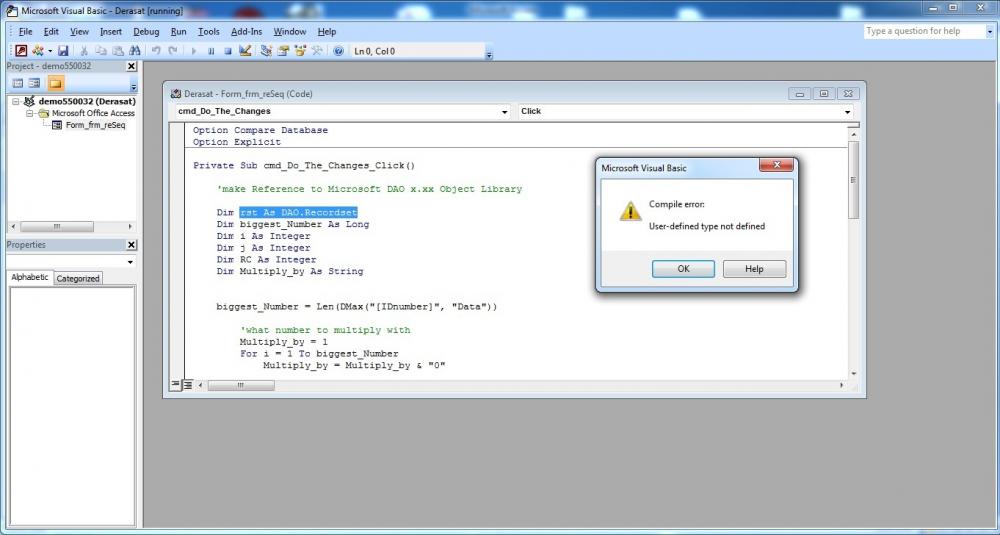Click View Object icon in Project pane
Viewport: 1000px width, 535px height.
34,84
